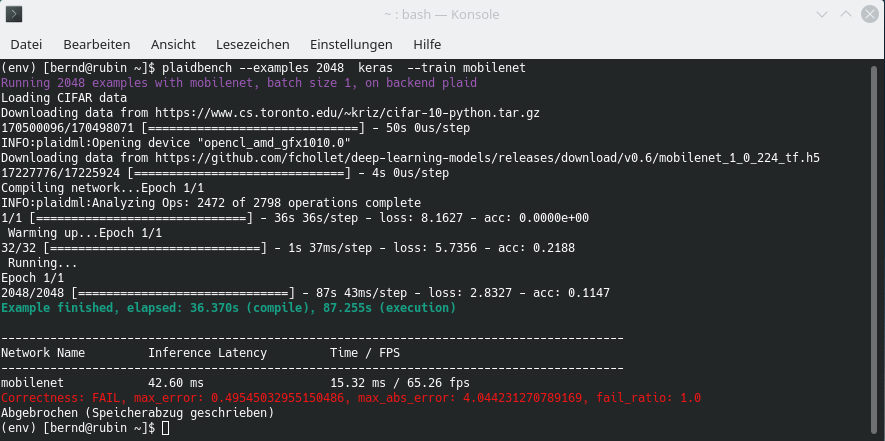Viewport: 885px width, 441px height.
Task: Open the Hilfe menu
Action: [427, 45]
